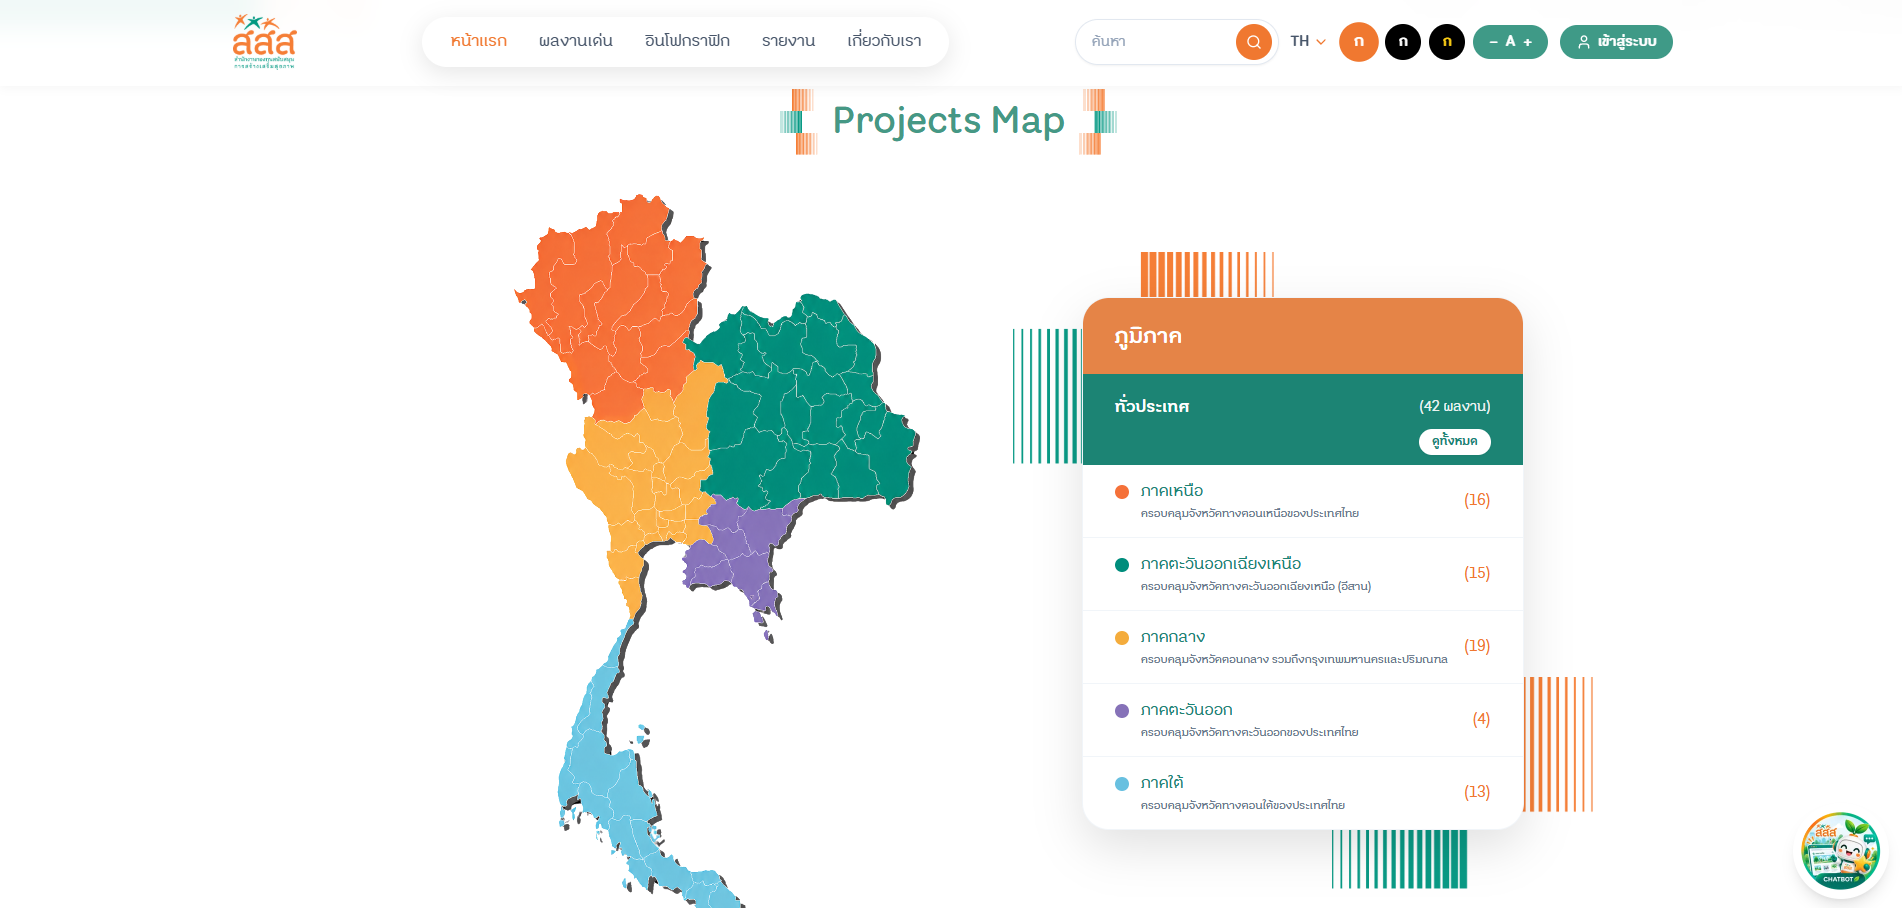Click the (13) count in ภาคใต้ row
Viewport: 1902px width, 908px height.
(x=1477, y=792)
